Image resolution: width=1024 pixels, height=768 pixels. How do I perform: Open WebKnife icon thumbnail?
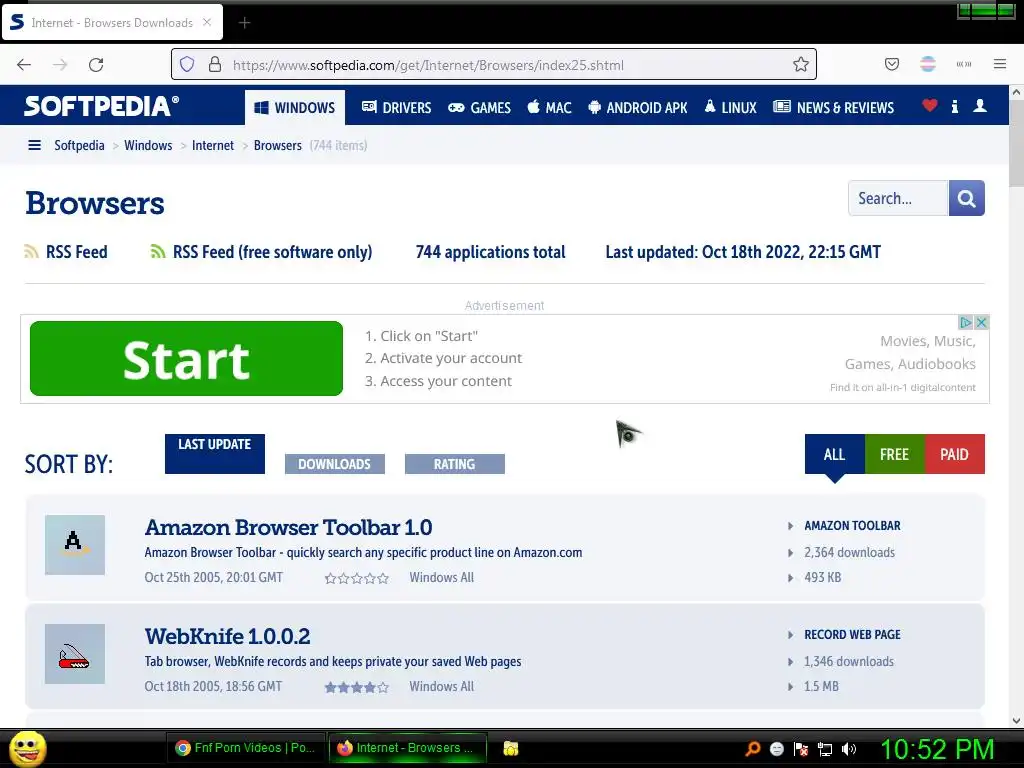pos(75,654)
